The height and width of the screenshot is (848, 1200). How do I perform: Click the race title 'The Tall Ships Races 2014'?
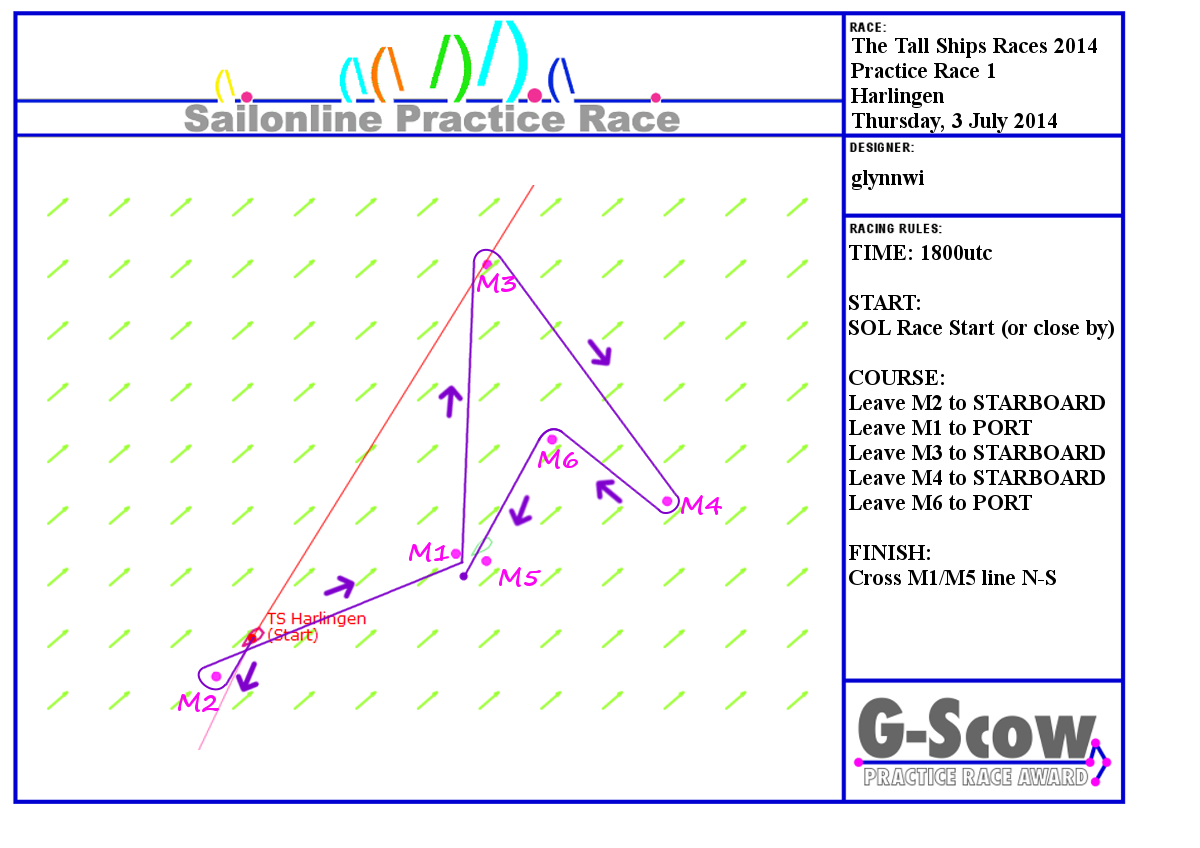coord(974,46)
